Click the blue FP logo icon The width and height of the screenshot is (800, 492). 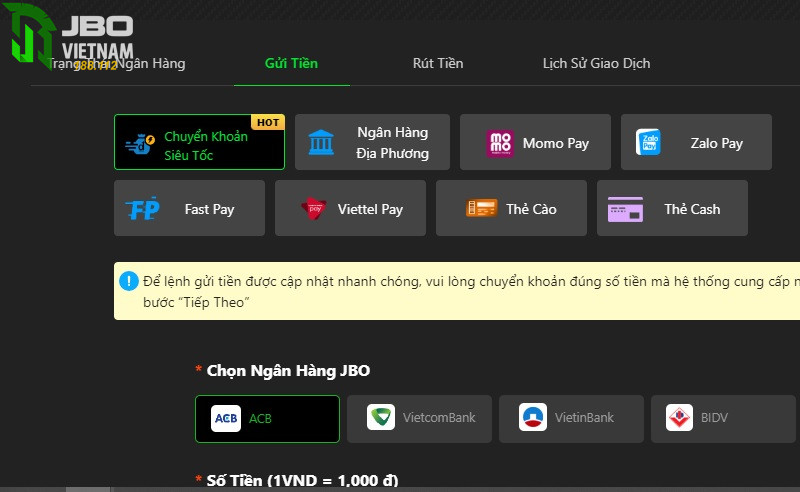coord(143,208)
